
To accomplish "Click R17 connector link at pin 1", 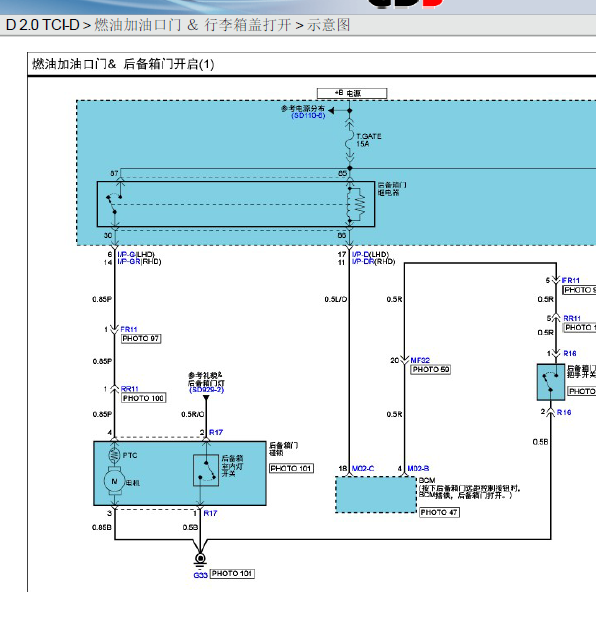I will click(x=210, y=513).
